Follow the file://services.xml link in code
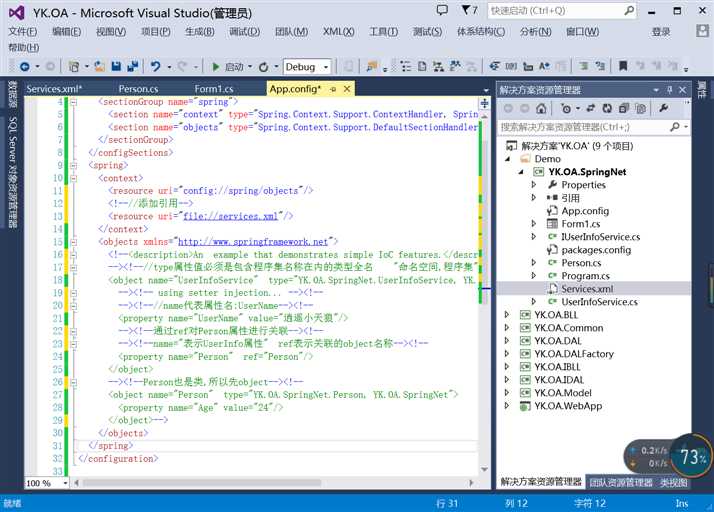 [x=230, y=216]
